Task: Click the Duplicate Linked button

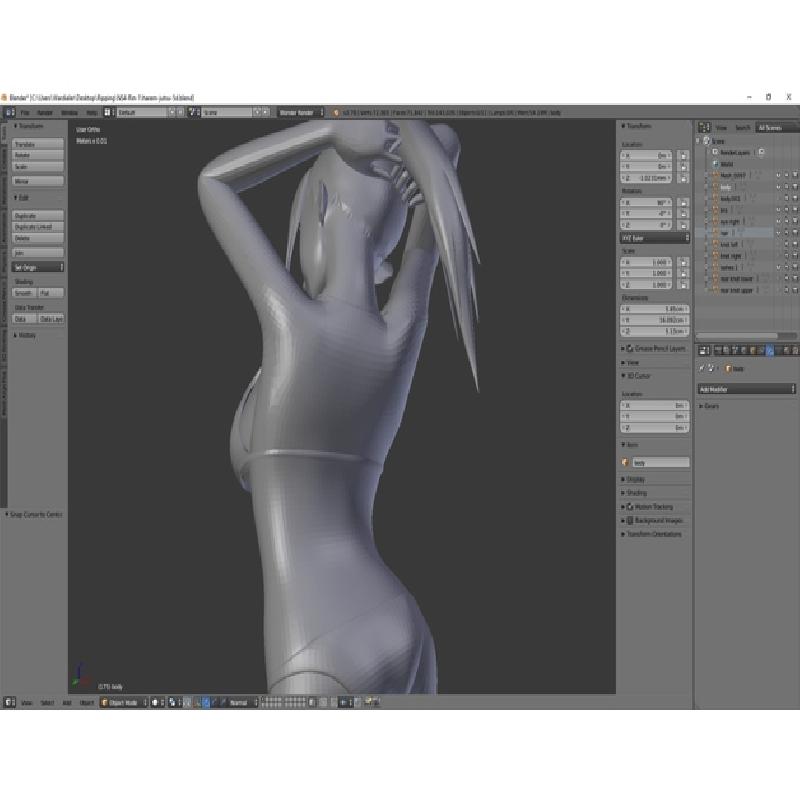Action: click(x=38, y=227)
